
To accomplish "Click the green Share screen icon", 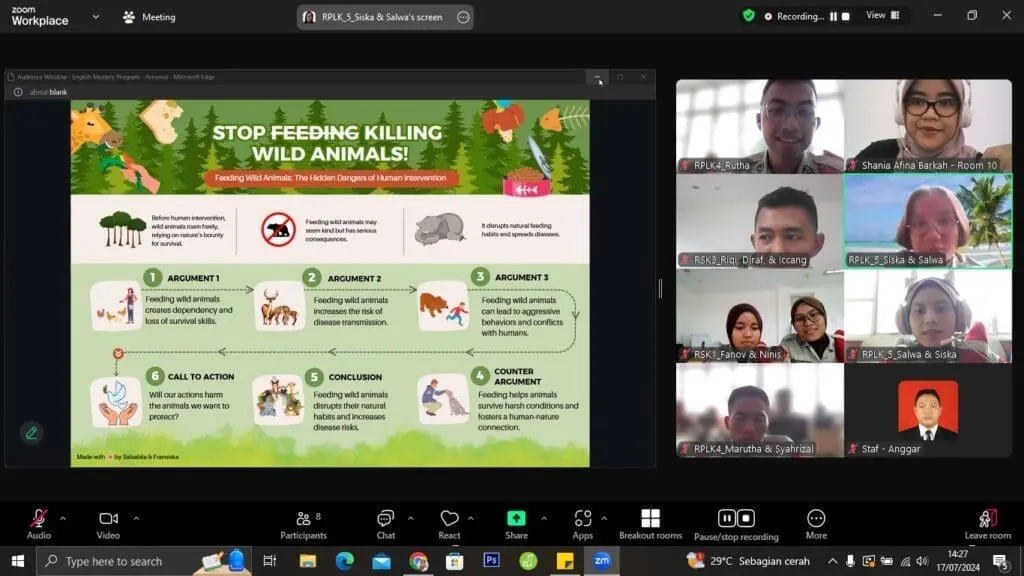I will (516, 518).
